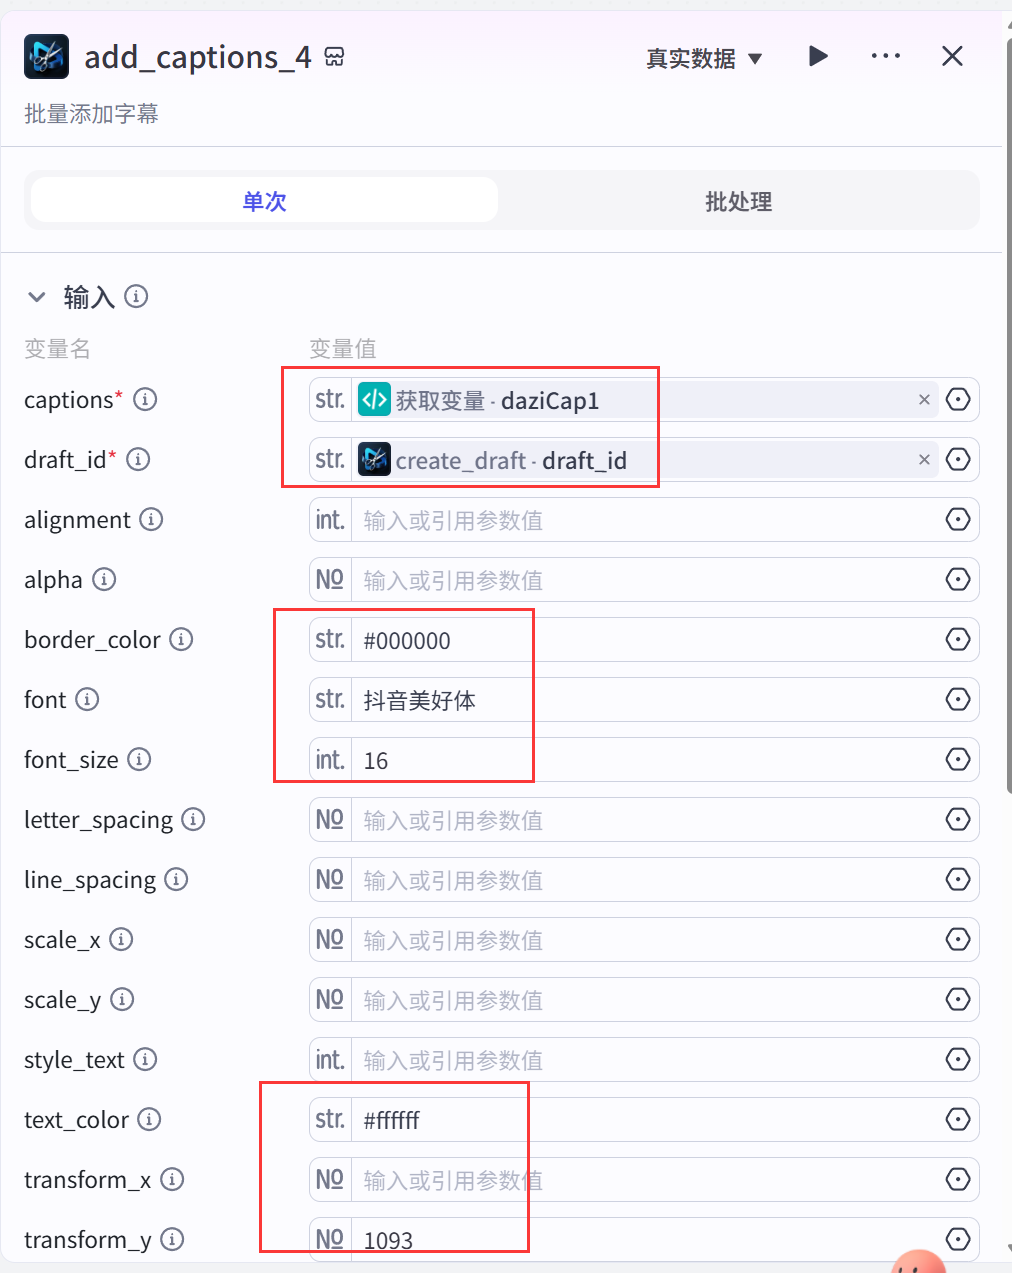1012x1273 pixels.
Task: Run the add_captions_4 node with play button
Action: coord(818,56)
